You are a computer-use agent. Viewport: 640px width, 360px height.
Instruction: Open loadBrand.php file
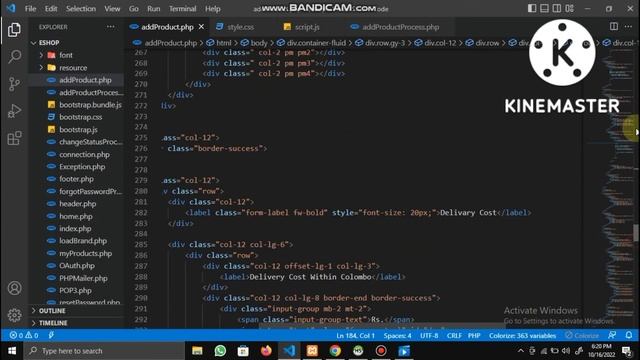tap(83, 241)
